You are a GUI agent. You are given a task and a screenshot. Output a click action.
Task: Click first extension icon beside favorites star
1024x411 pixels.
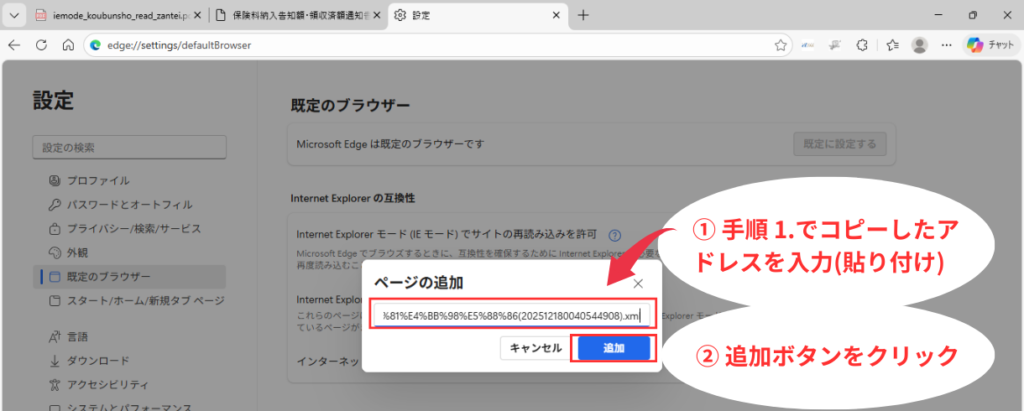pos(808,45)
